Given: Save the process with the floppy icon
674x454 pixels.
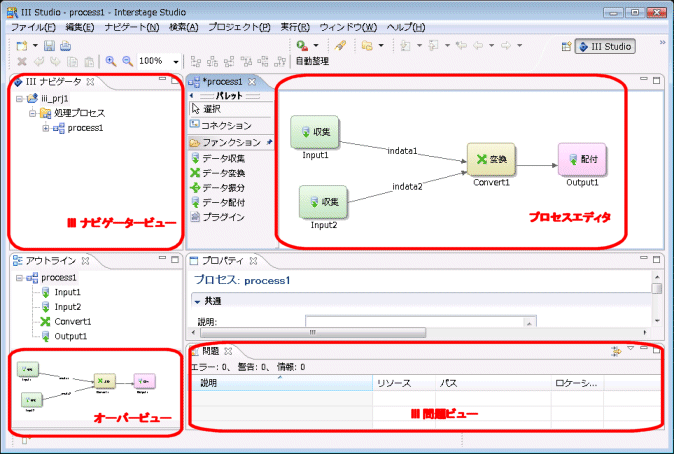Looking at the screenshot, I should point(49,46).
